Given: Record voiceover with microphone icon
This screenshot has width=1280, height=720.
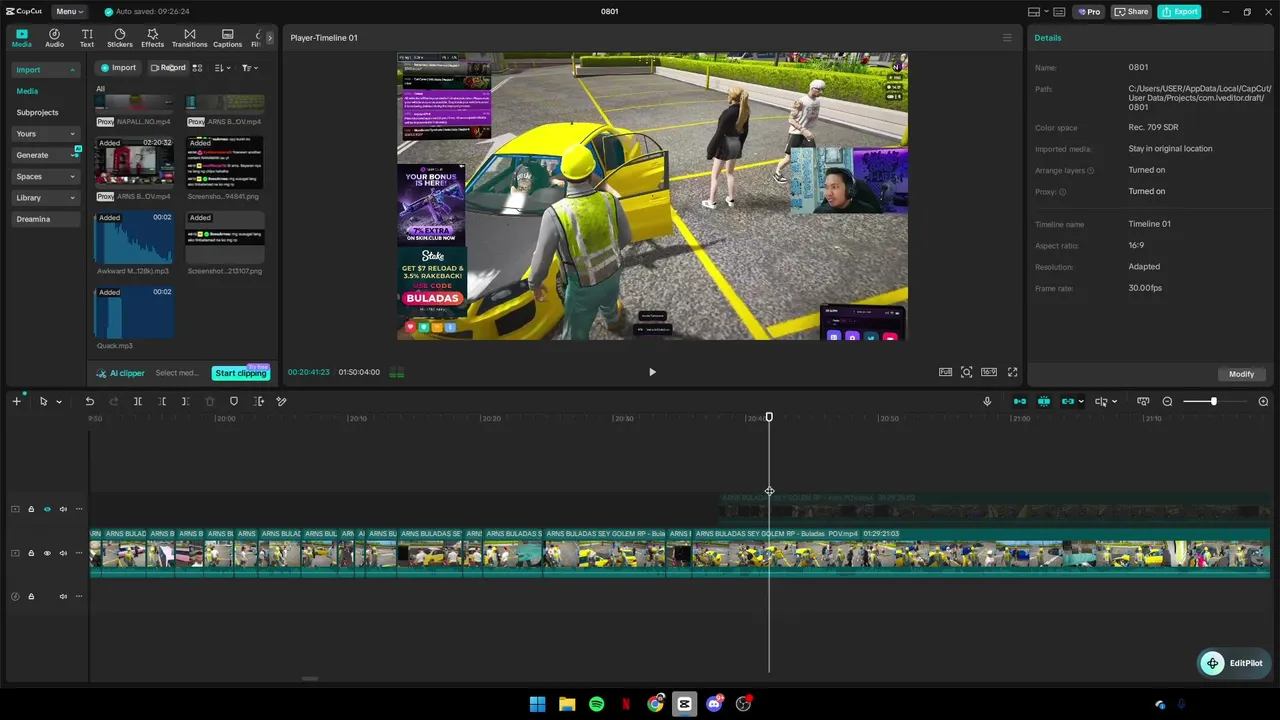Looking at the screenshot, I should [987, 401].
